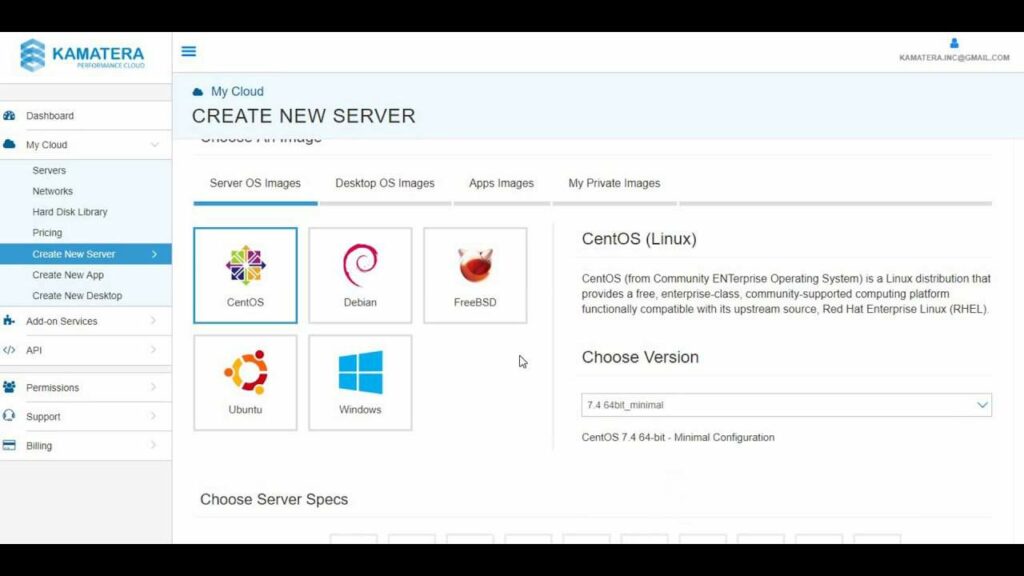Open the user account icon
Image resolution: width=1024 pixels, height=576 pixels.
954,43
